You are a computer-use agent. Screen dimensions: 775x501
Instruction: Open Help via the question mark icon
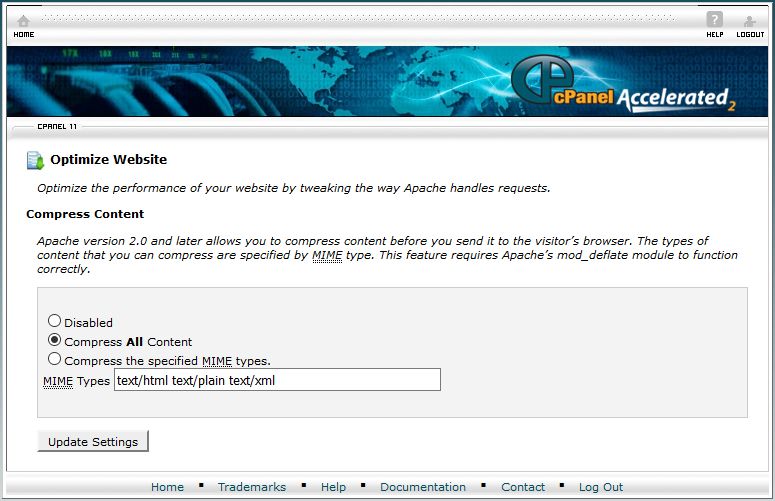click(x=714, y=21)
